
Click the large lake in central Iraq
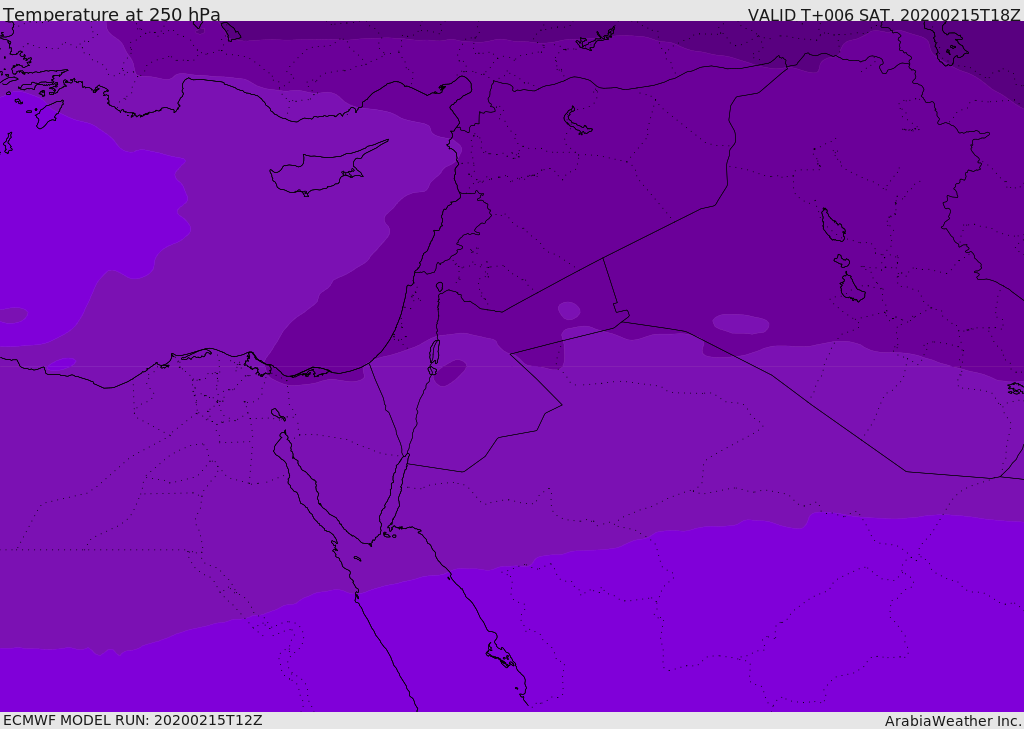click(832, 225)
